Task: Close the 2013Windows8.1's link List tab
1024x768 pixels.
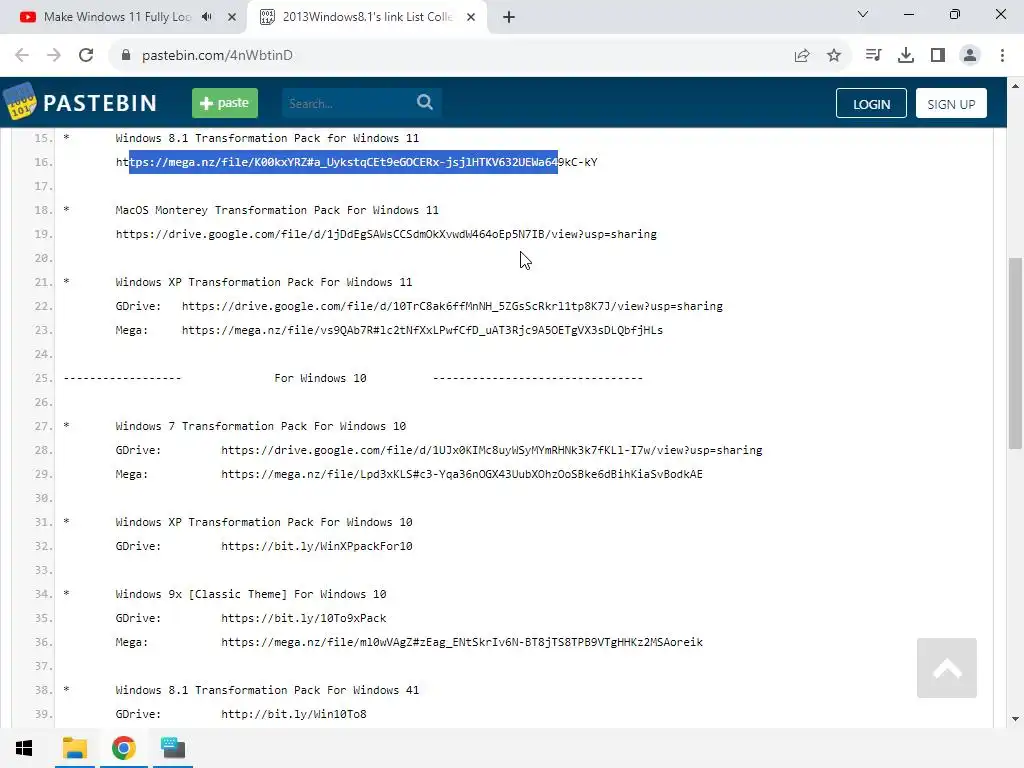Action: [471, 17]
